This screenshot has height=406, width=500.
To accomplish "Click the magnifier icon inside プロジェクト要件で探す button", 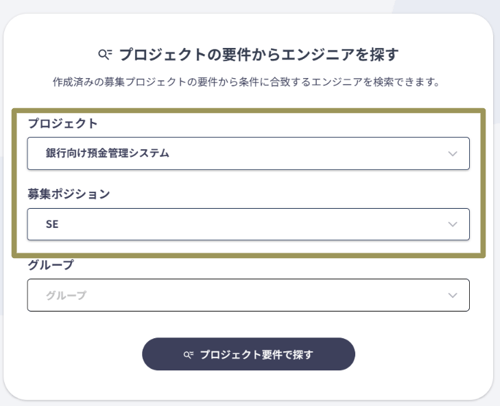I will [x=188, y=355].
